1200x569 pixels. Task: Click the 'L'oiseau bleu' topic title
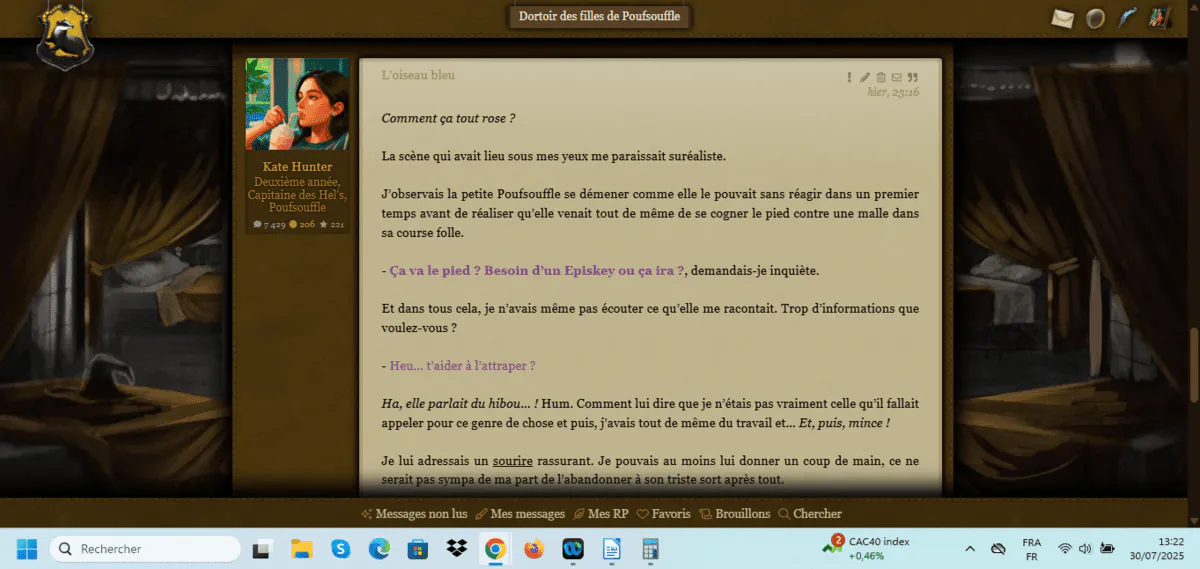[x=418, y=75]
